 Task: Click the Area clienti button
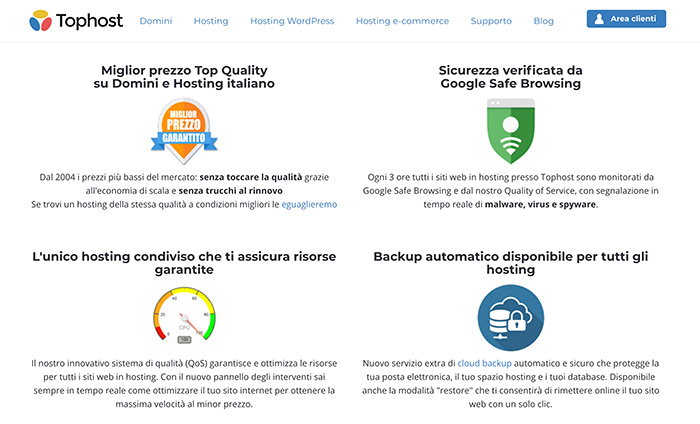point(626,19)
